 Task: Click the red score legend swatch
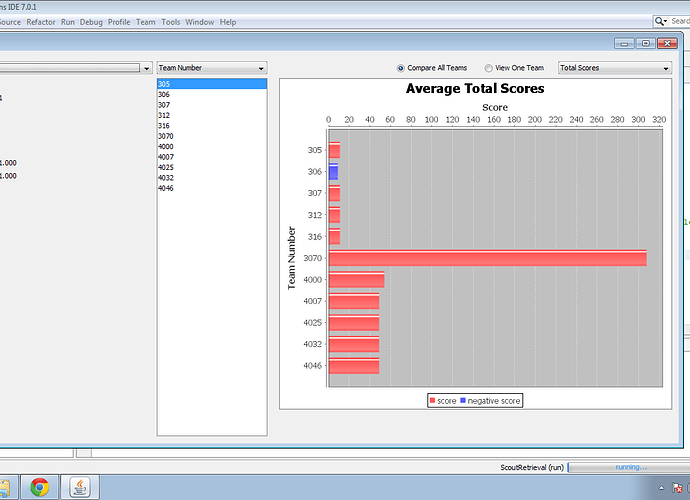click(432, 401)
